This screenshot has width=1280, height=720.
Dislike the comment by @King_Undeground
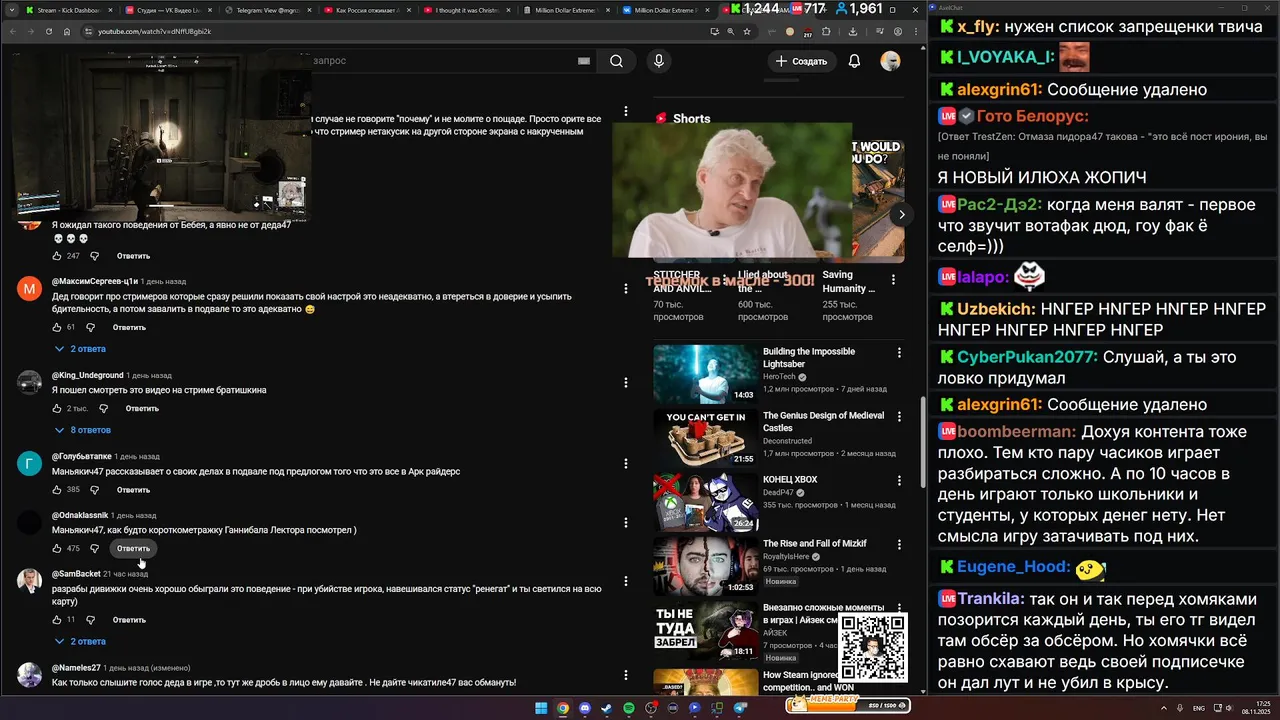[103, 408]
